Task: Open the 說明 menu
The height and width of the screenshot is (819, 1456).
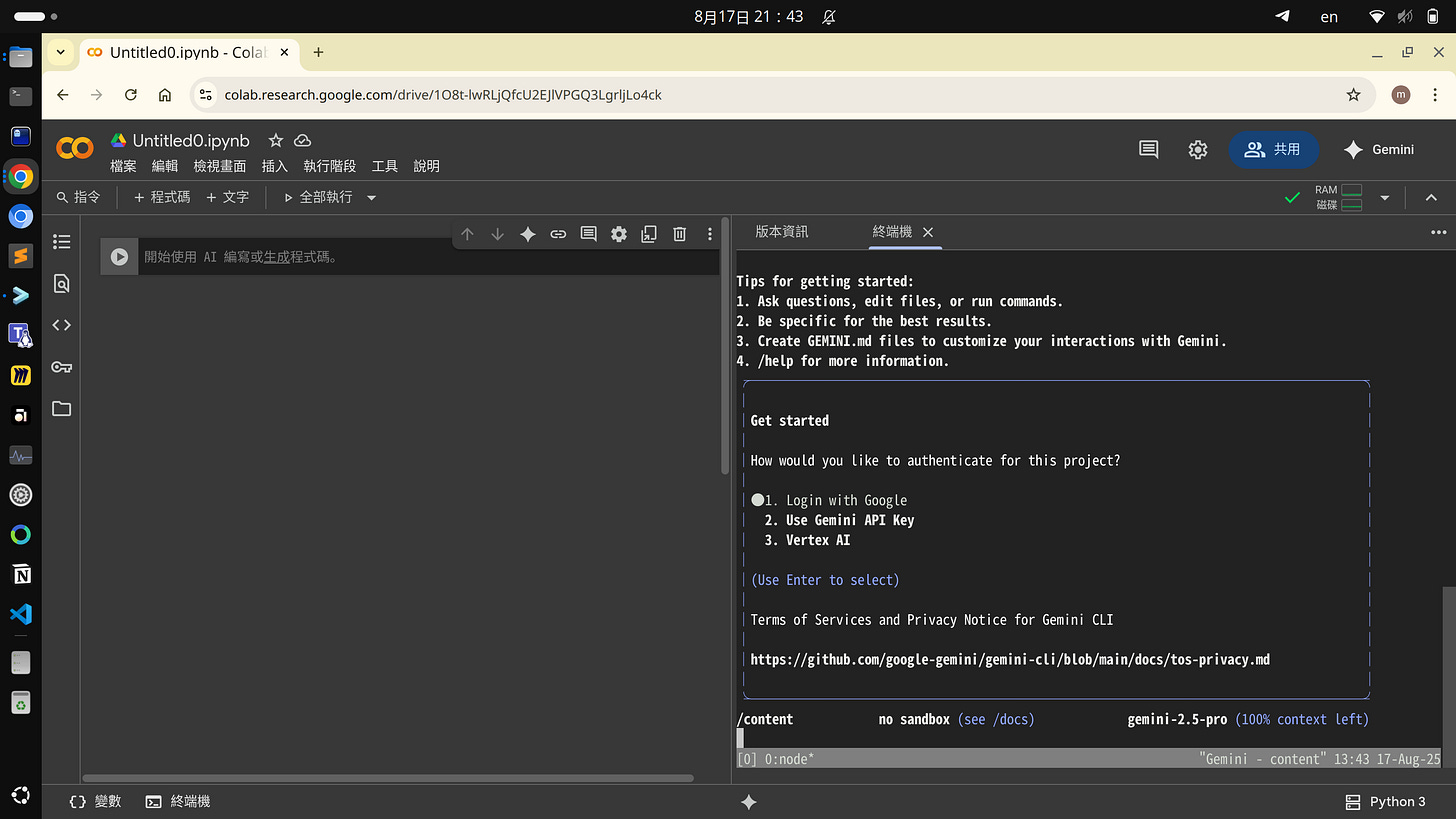Action: coord(426,166)
